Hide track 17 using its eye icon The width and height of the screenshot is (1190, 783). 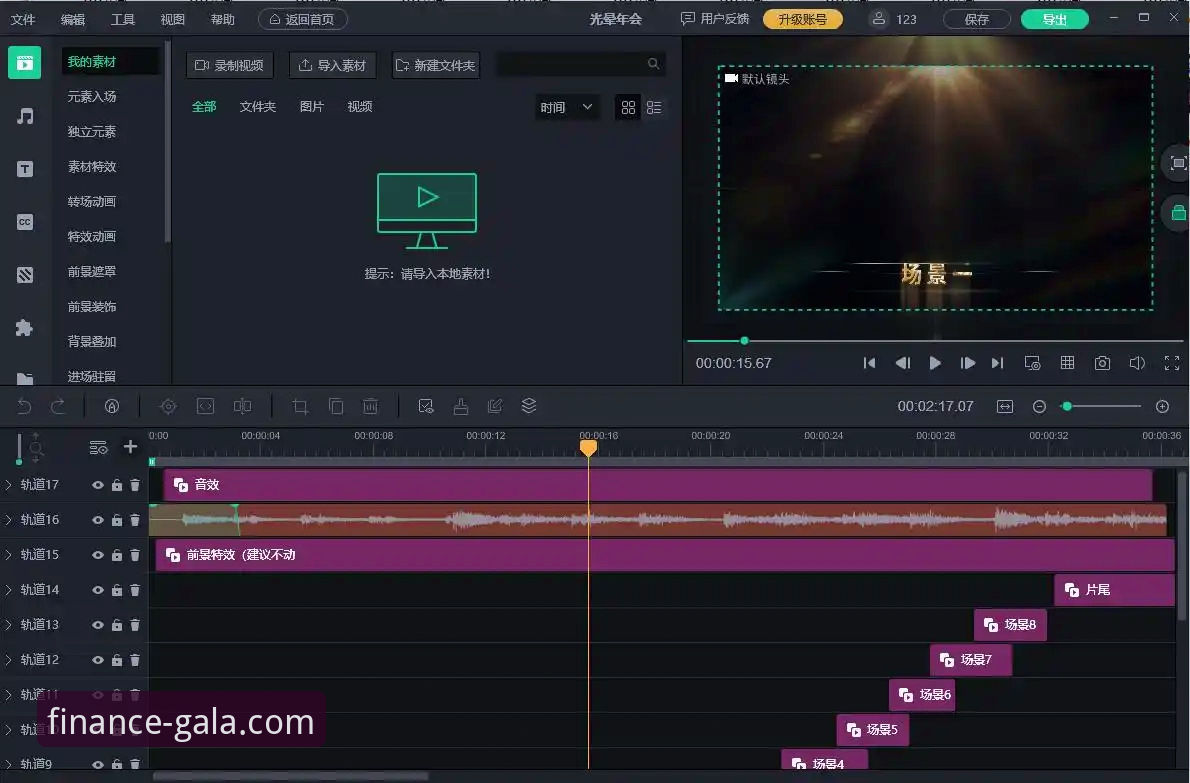coord(98,485)
